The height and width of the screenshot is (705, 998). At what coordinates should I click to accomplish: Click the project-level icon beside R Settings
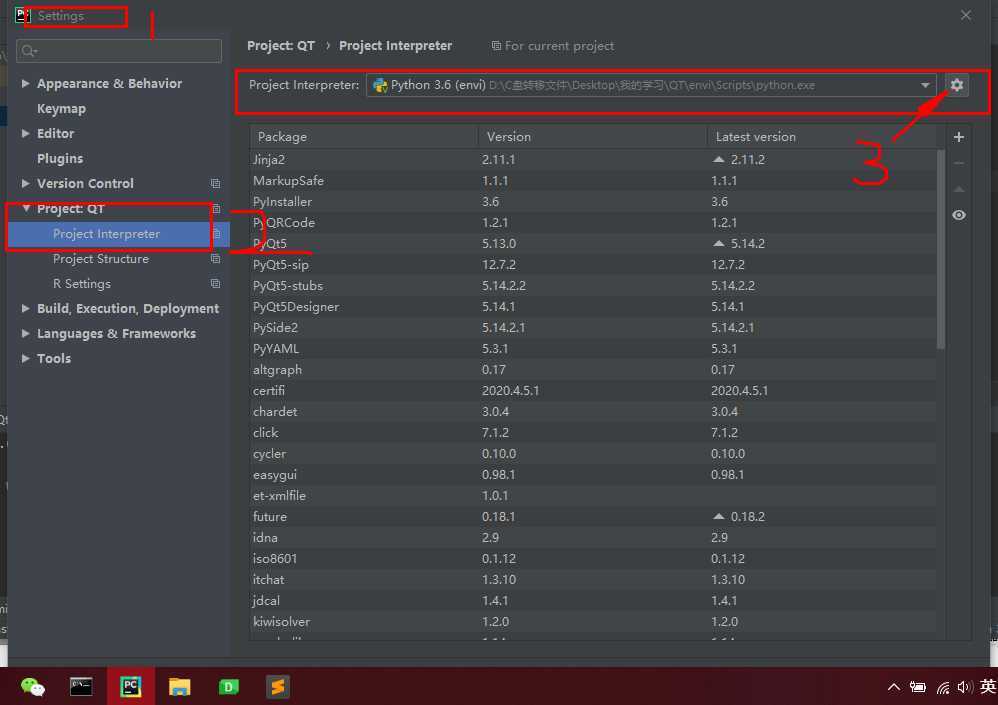215,283
